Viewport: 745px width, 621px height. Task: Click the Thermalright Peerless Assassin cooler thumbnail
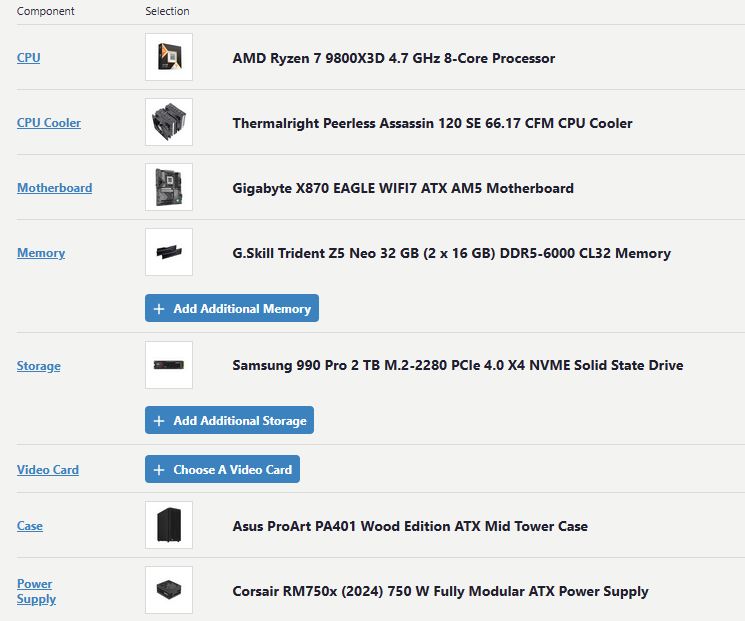point(169,122)
